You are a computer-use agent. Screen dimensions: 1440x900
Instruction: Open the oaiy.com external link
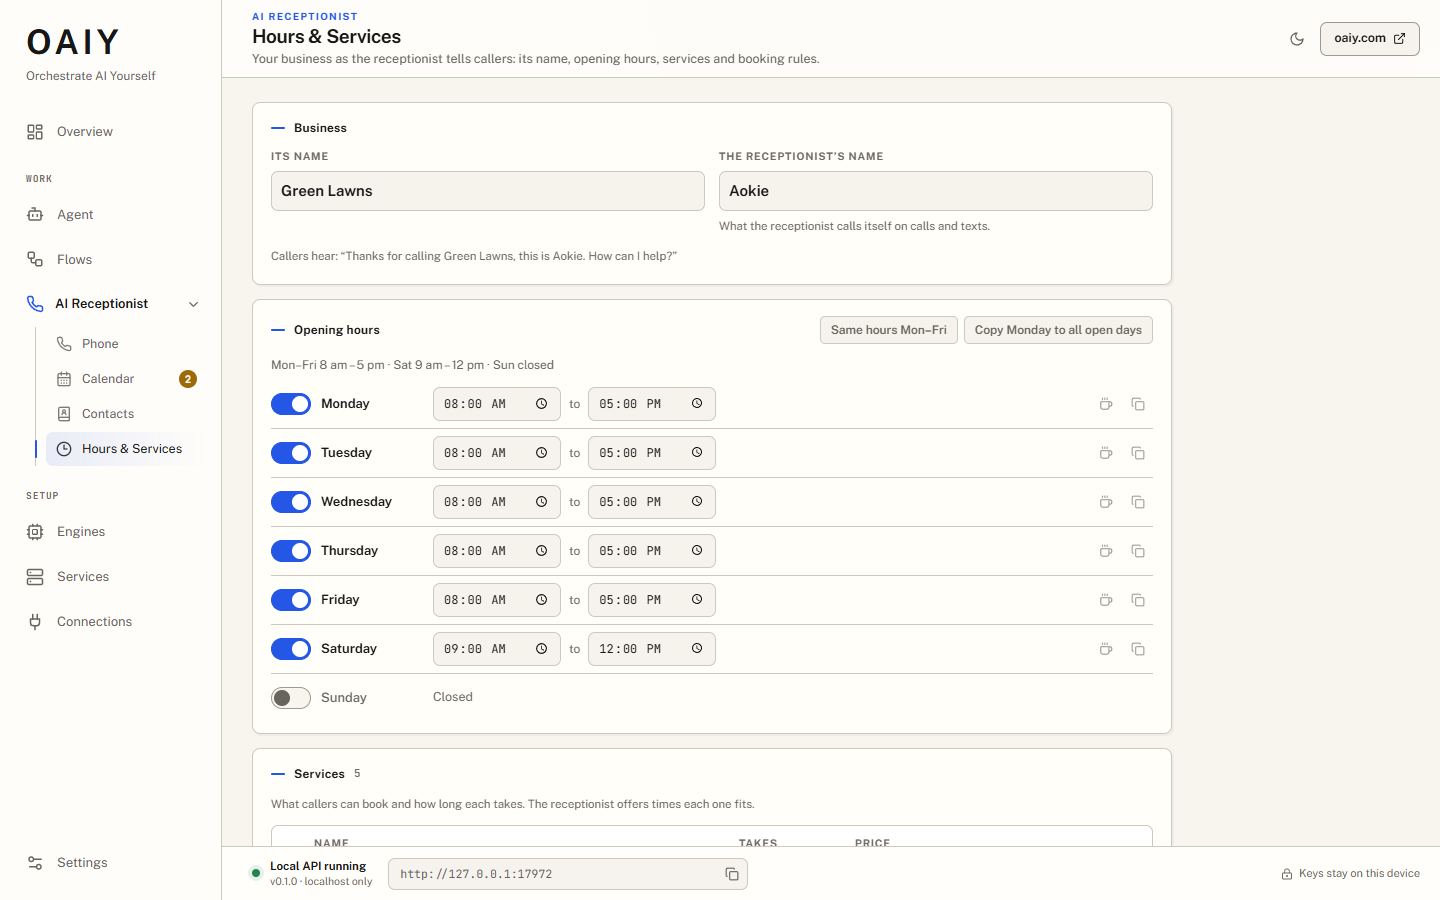1370,39
